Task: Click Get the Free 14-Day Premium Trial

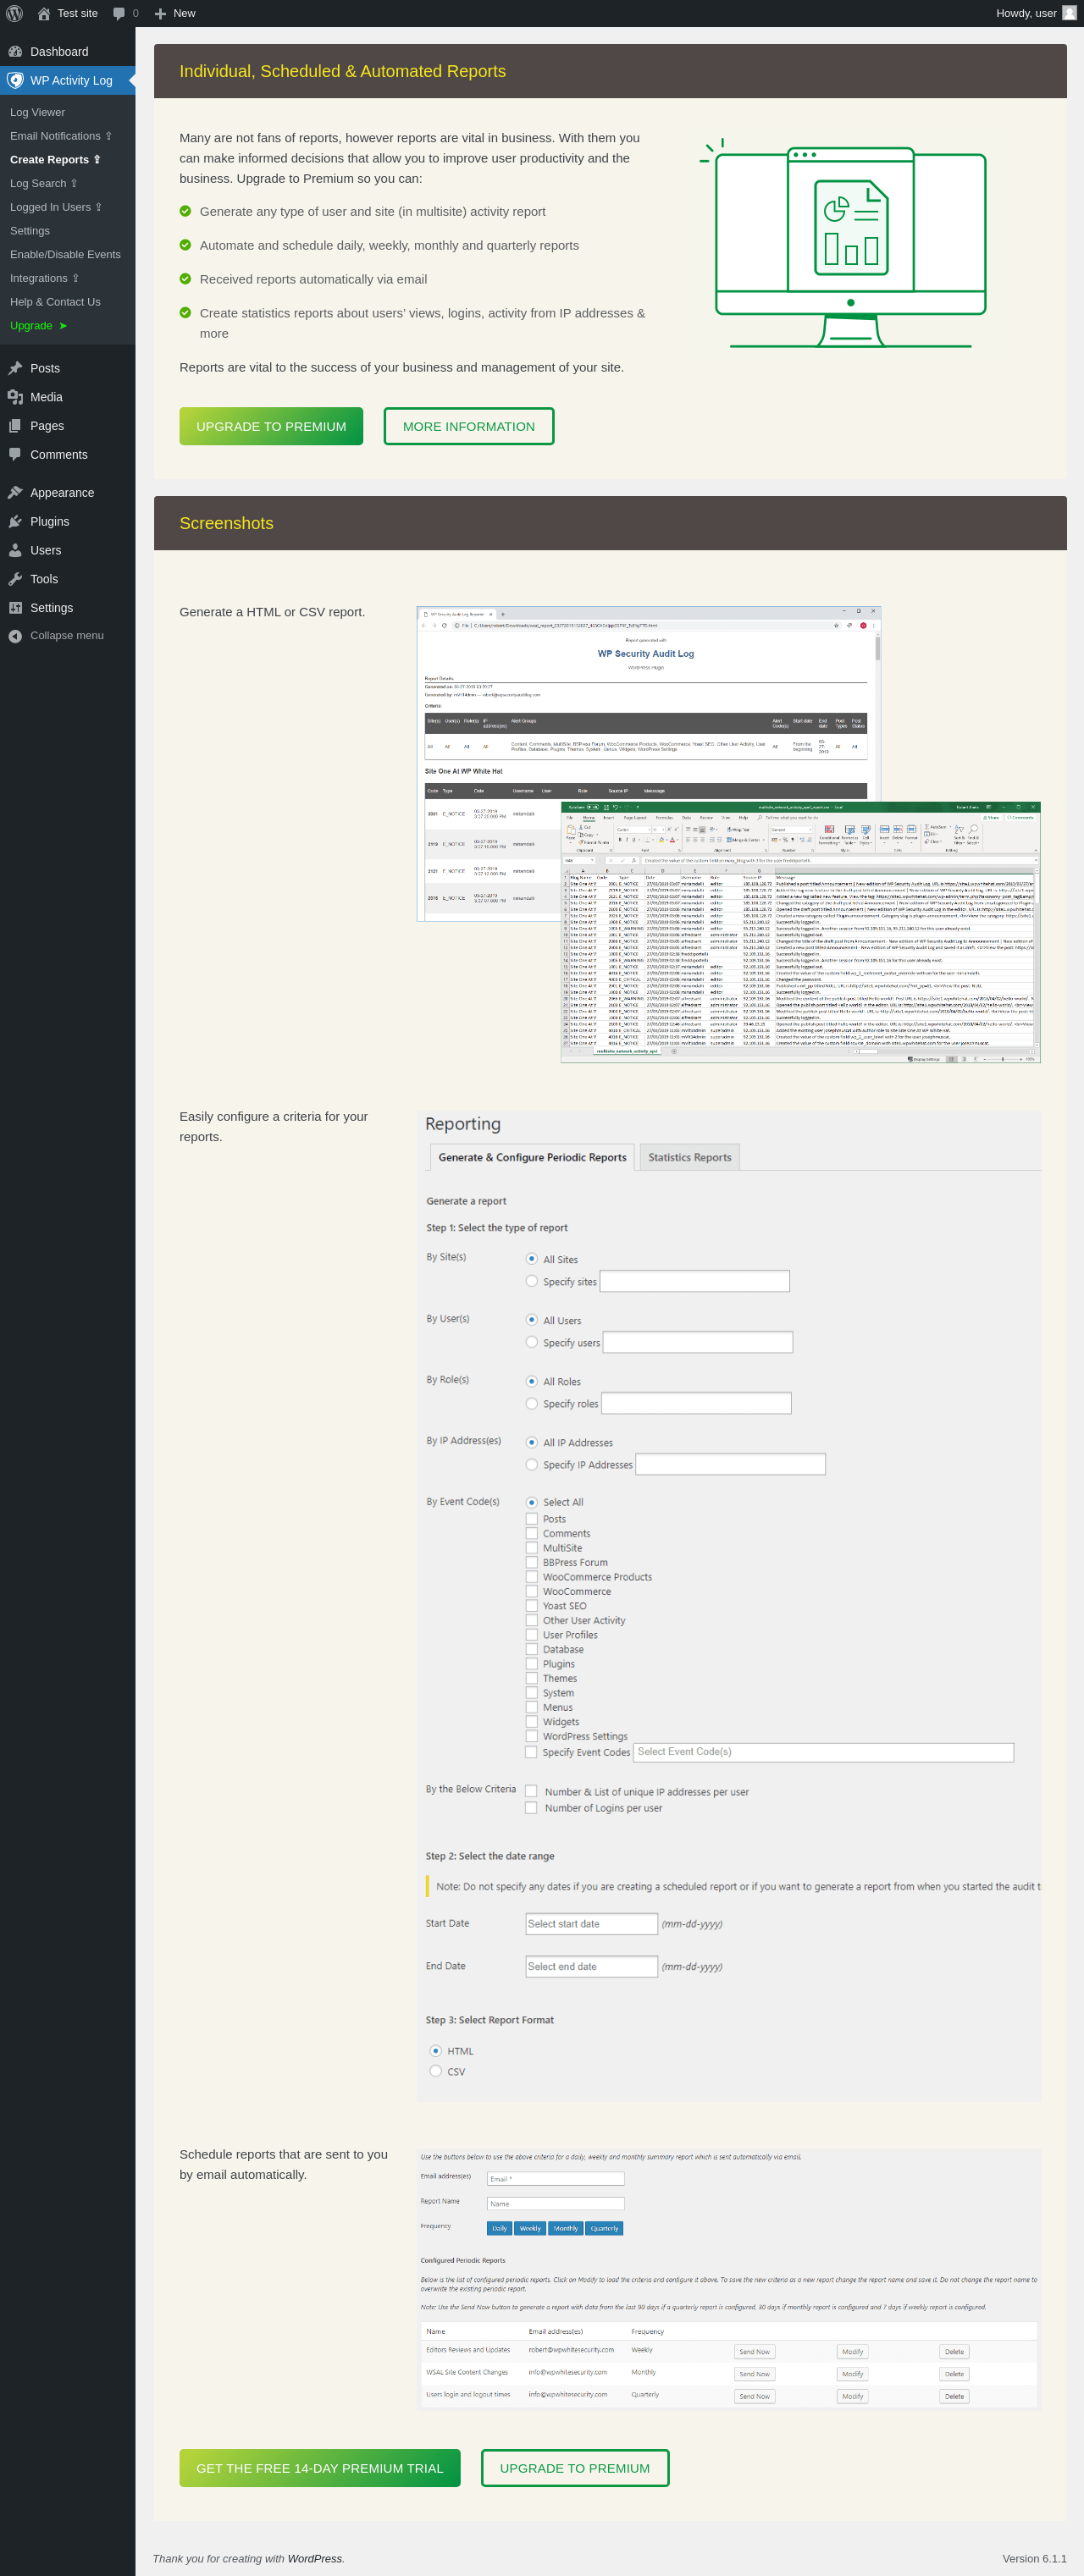Action: (320, 2468)
